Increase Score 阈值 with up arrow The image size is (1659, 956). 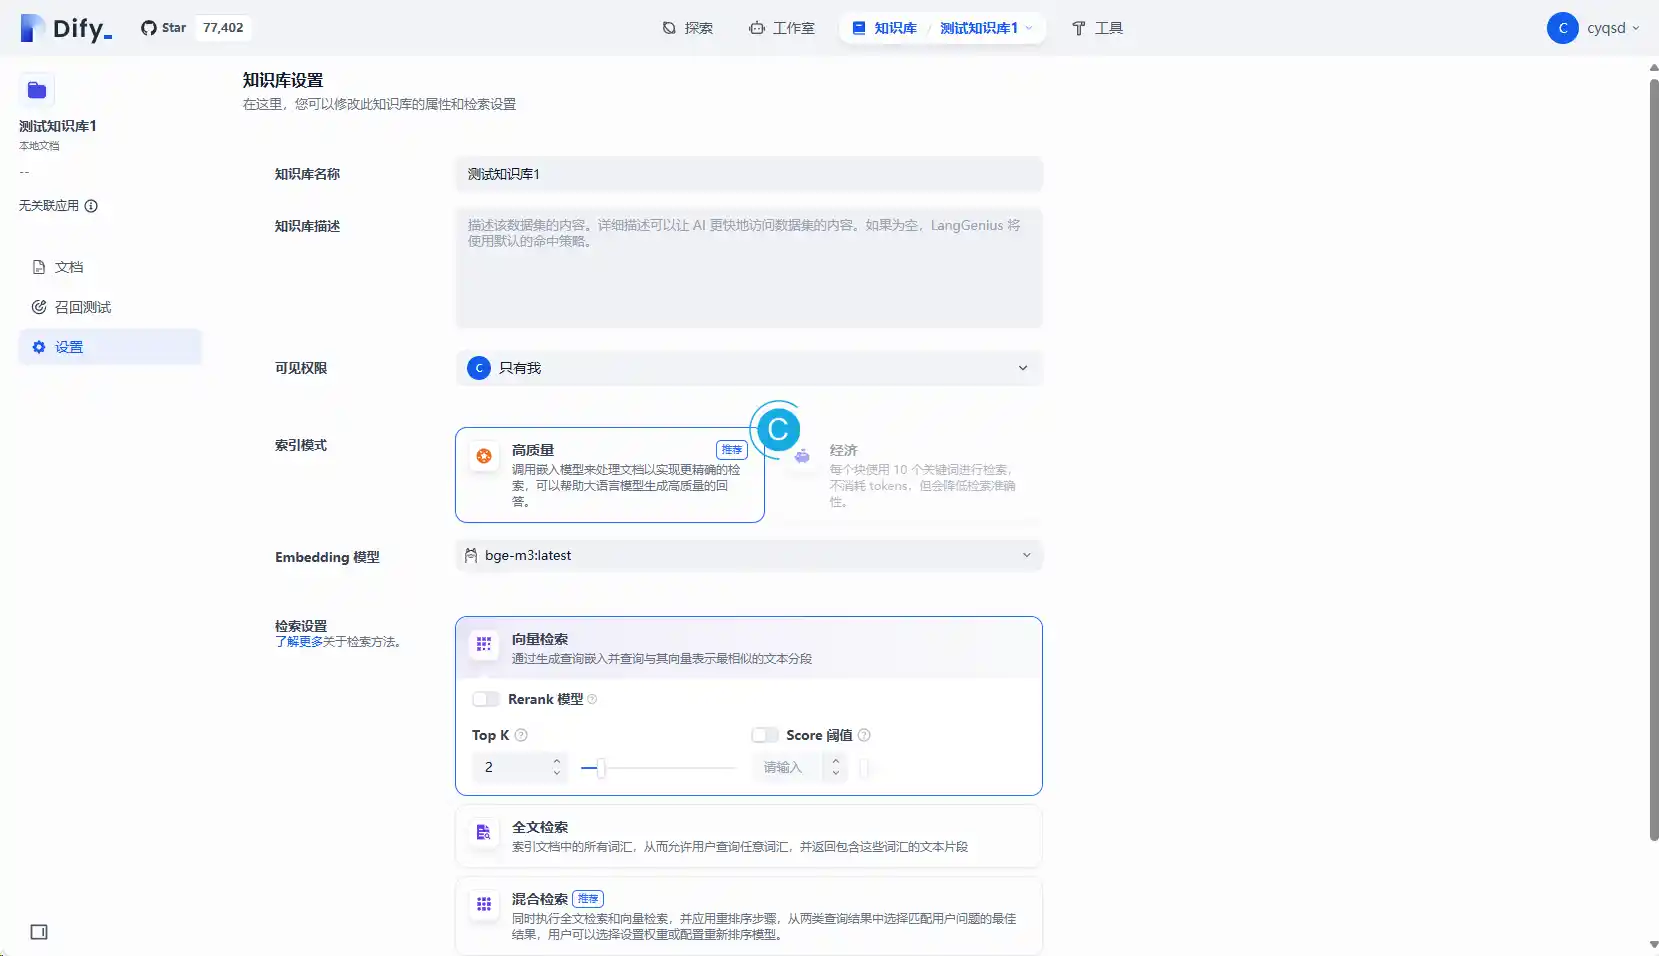pos(836,762)
